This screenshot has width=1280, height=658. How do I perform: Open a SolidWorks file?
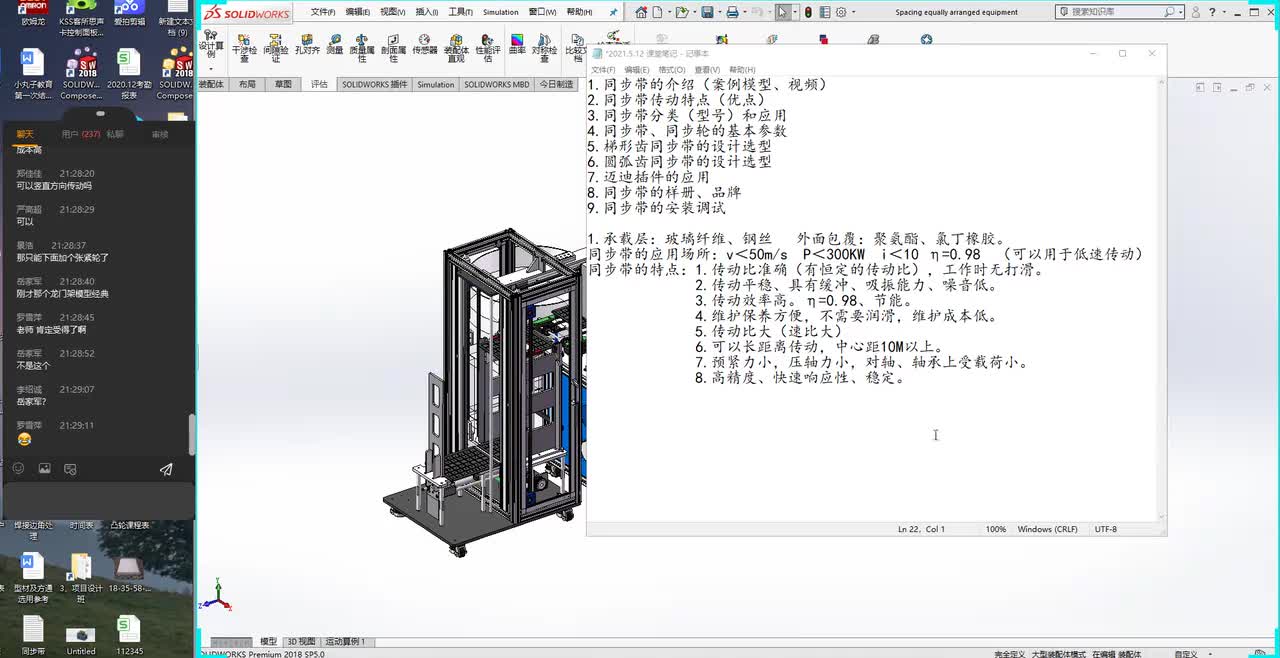coord(681,12)
